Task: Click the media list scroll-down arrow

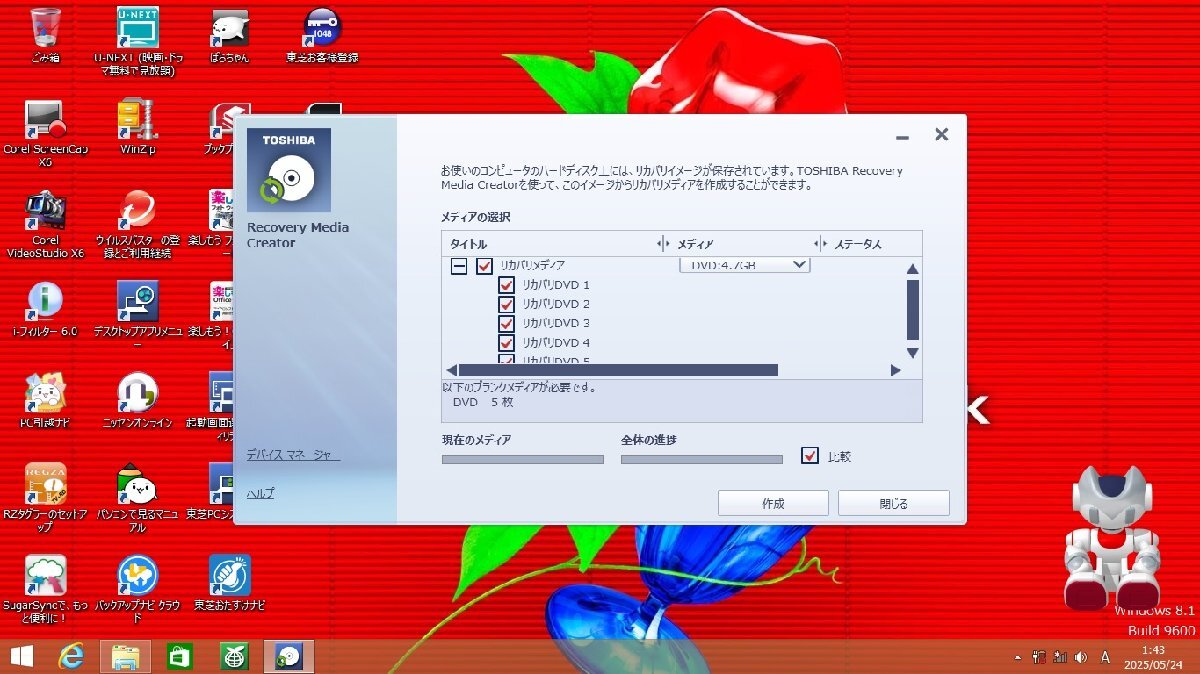Action: click(912, 352)
